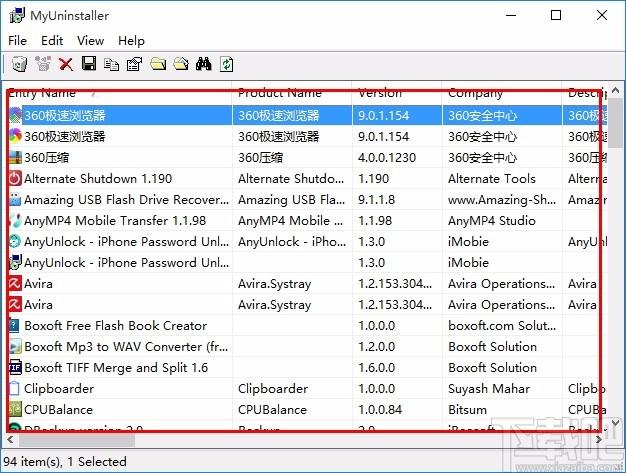Select the 360压缩 entry name
Viewport: 626px width, 473px height.
point(46,158)
